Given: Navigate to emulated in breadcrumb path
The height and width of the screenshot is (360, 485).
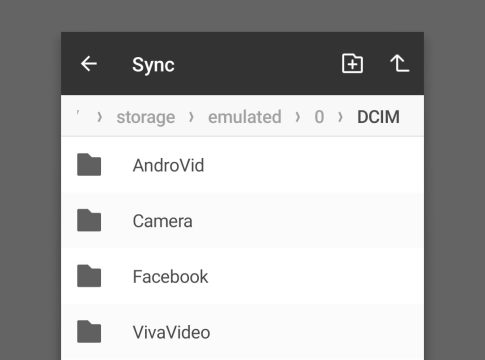Looking at the screenshot, I should click(245, 117).
